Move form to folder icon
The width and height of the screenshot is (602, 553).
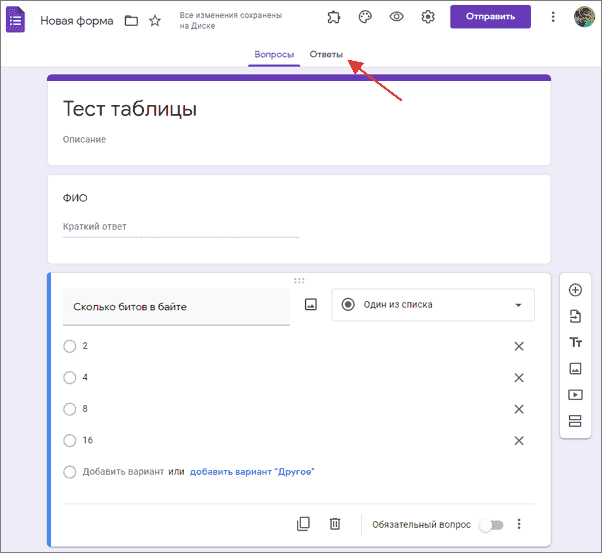coord(131,21)
